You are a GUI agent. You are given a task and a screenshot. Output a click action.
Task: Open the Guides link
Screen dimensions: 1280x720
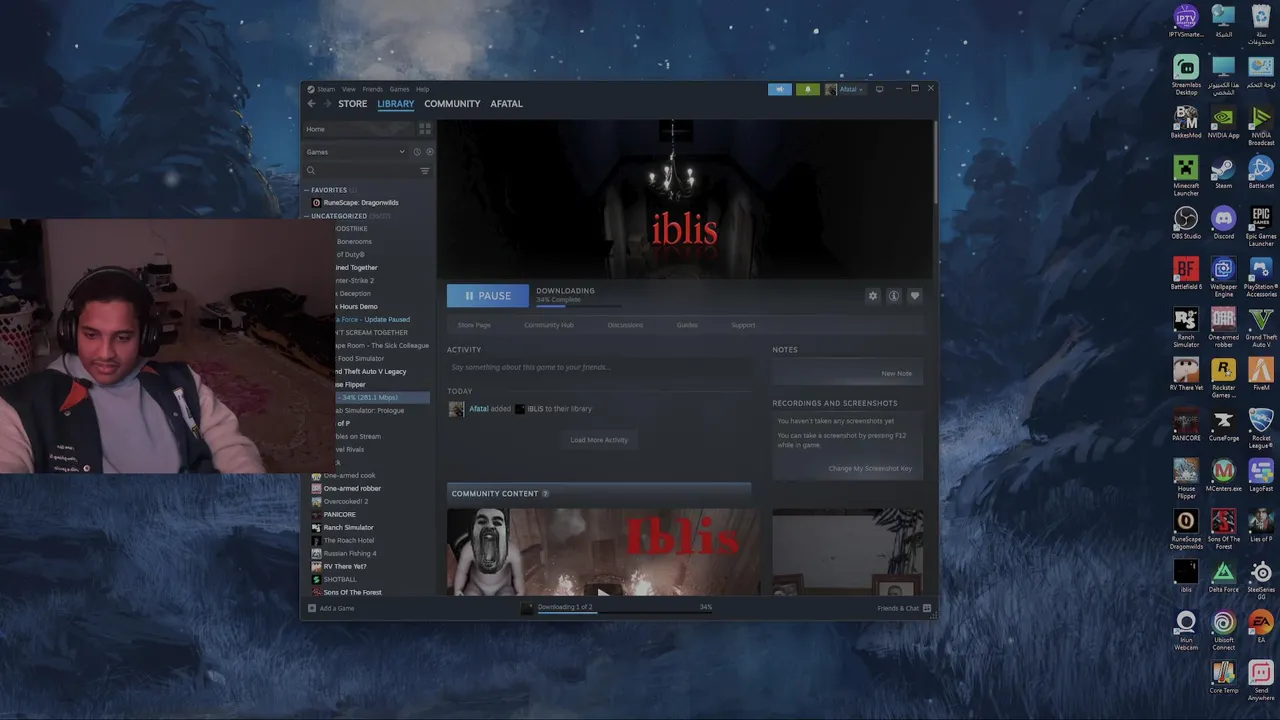687,325
